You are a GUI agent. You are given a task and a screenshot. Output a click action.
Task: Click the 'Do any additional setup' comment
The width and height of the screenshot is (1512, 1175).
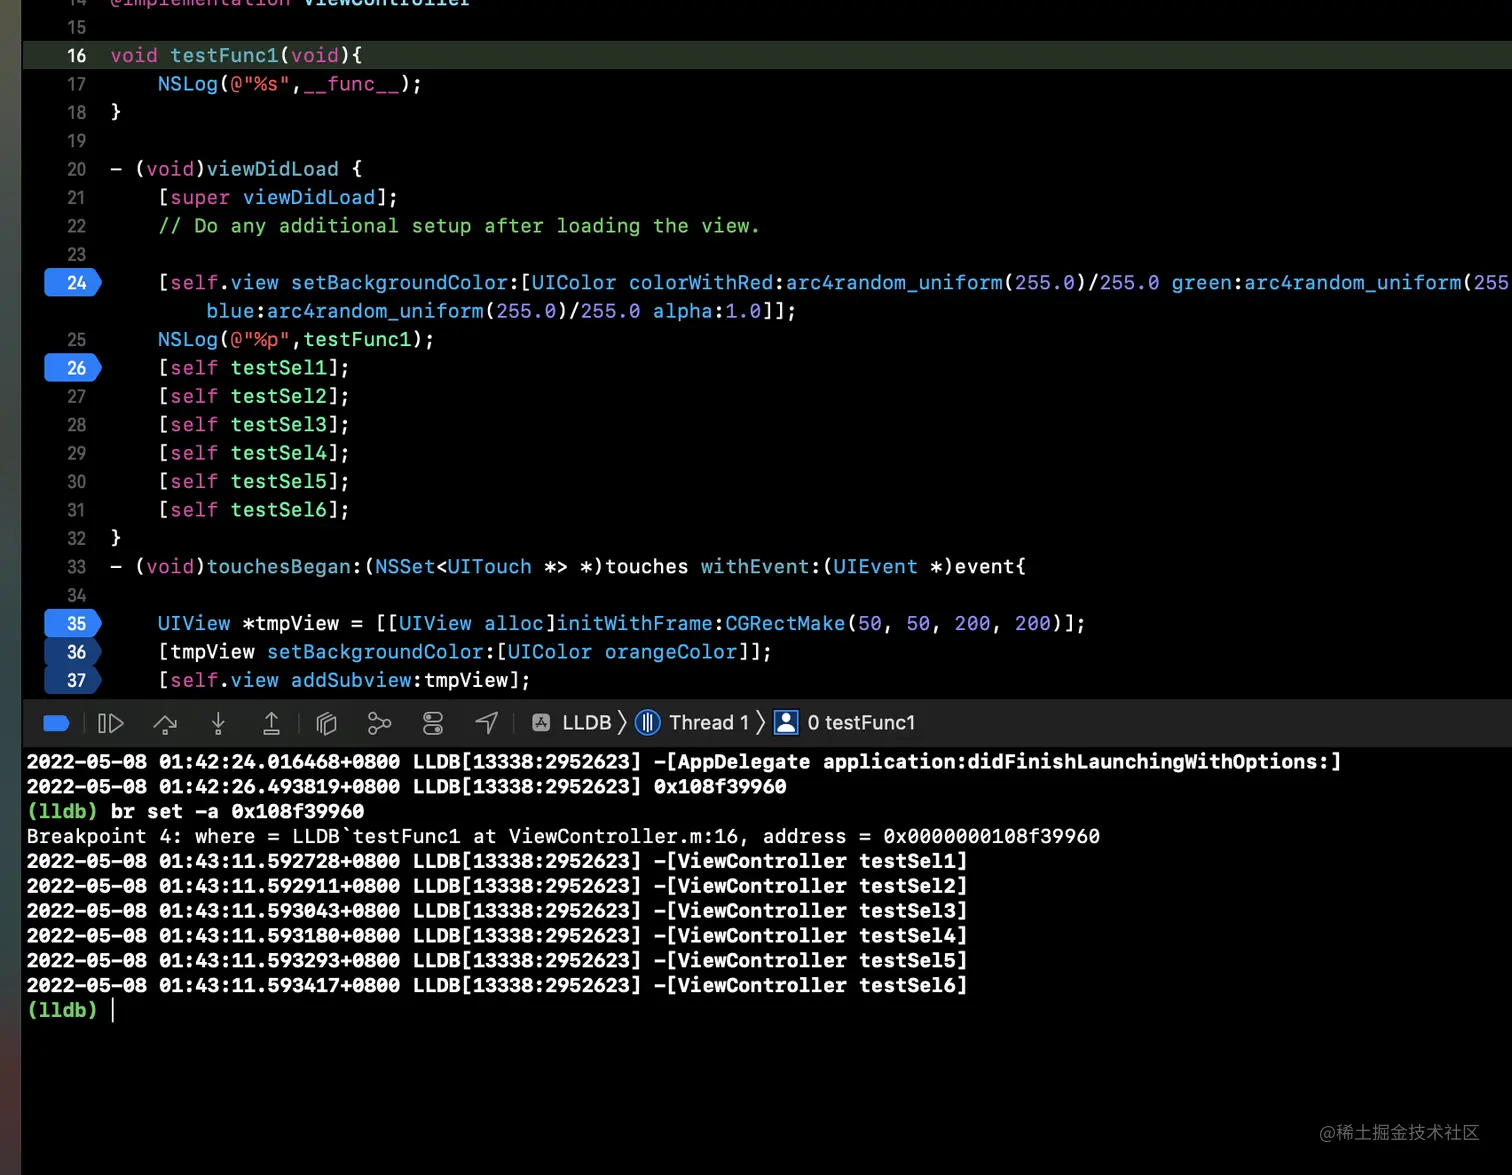tap(458, 226)
